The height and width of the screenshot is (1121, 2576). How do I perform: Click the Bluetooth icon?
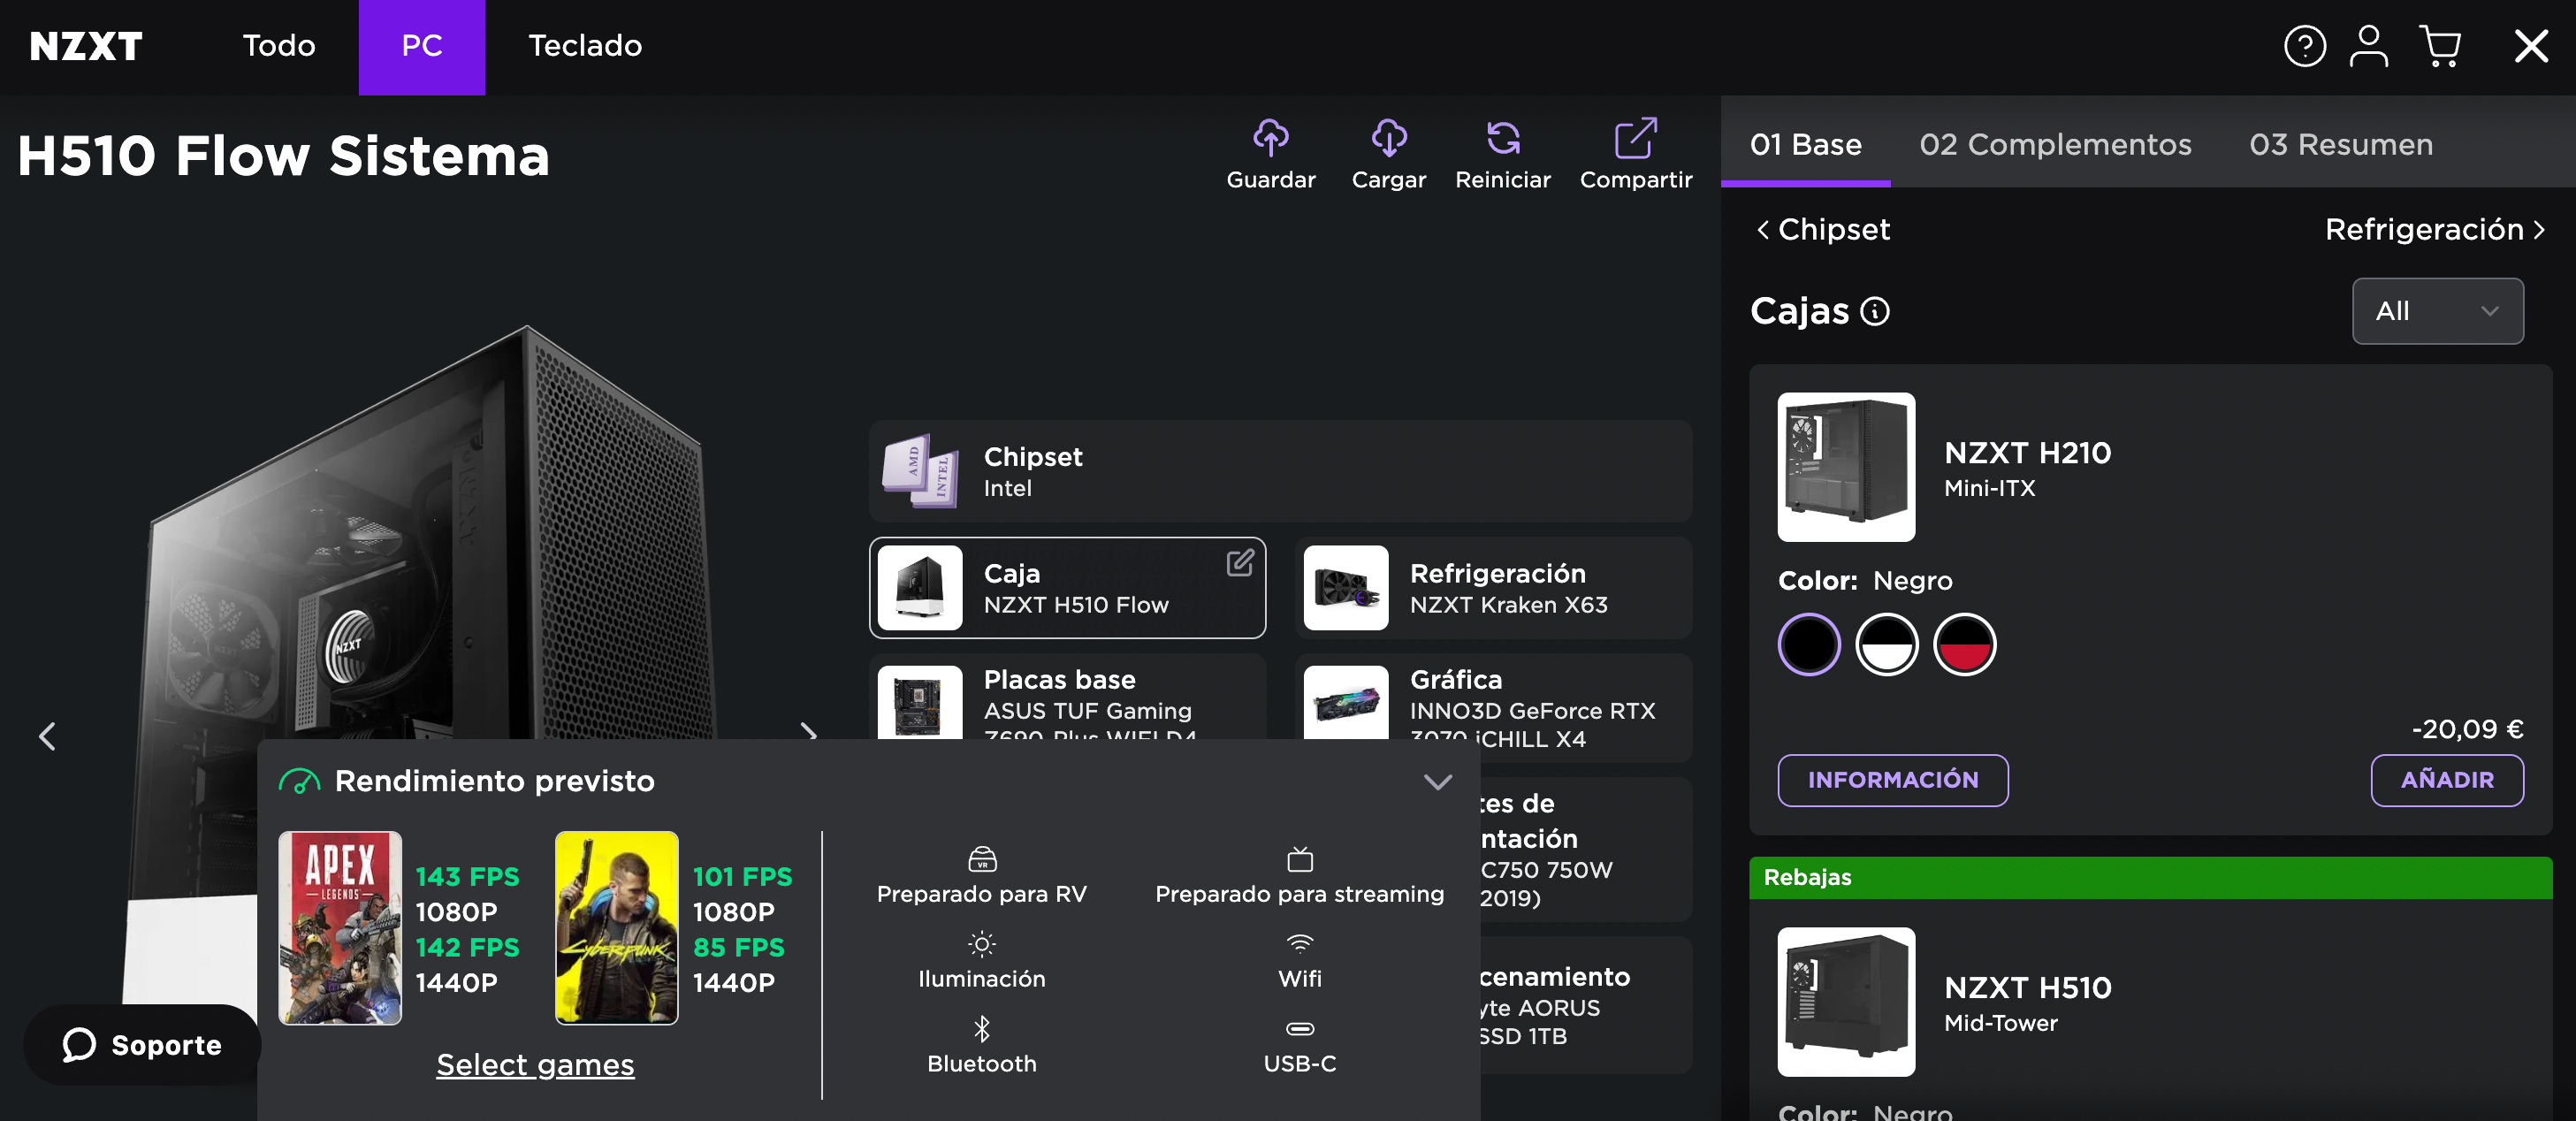982,1029
